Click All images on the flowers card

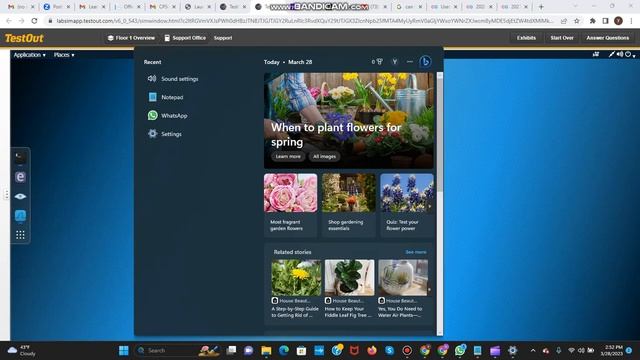[x=324, y=156]
